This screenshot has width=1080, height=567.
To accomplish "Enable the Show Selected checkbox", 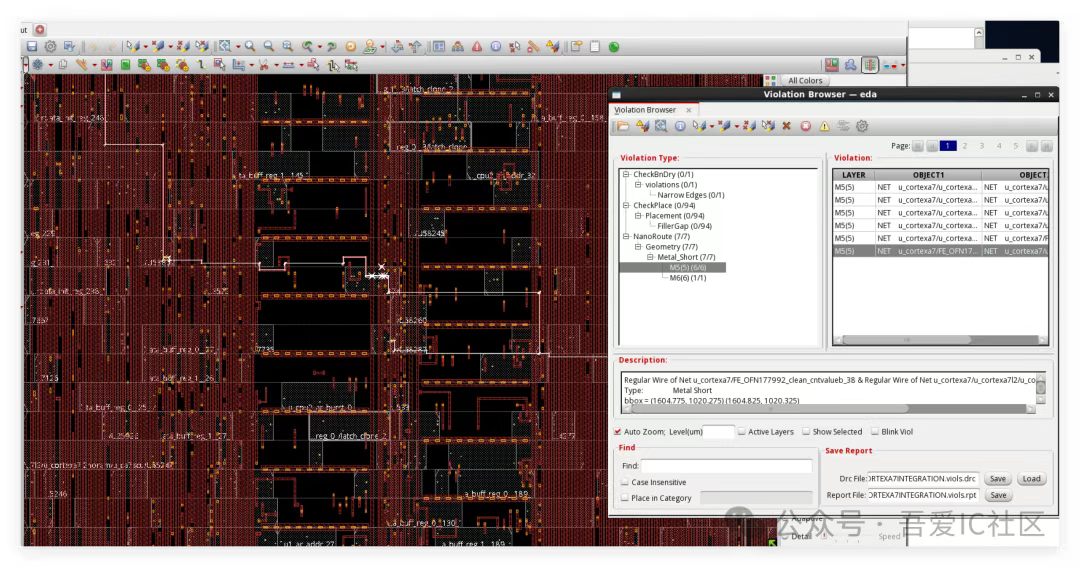I will (x=806, y=432).
